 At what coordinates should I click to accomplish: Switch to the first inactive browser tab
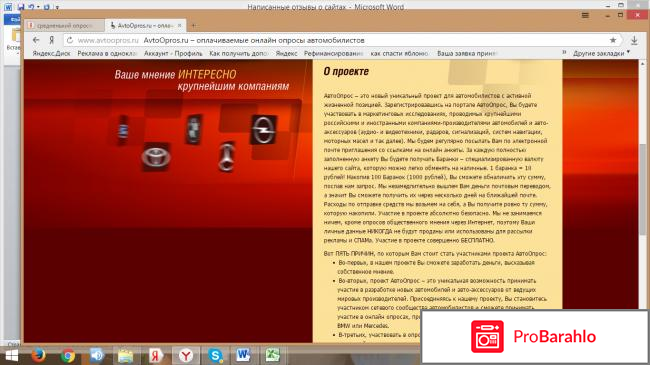pos(63,25)
